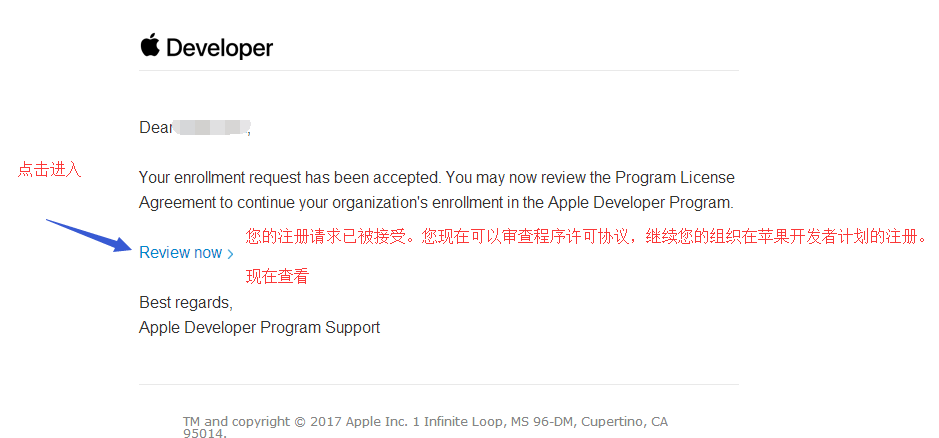The width and height of the screenshot is (939, 438).
Task: Click "Program License" at end of first line
Action: point(674,178)
